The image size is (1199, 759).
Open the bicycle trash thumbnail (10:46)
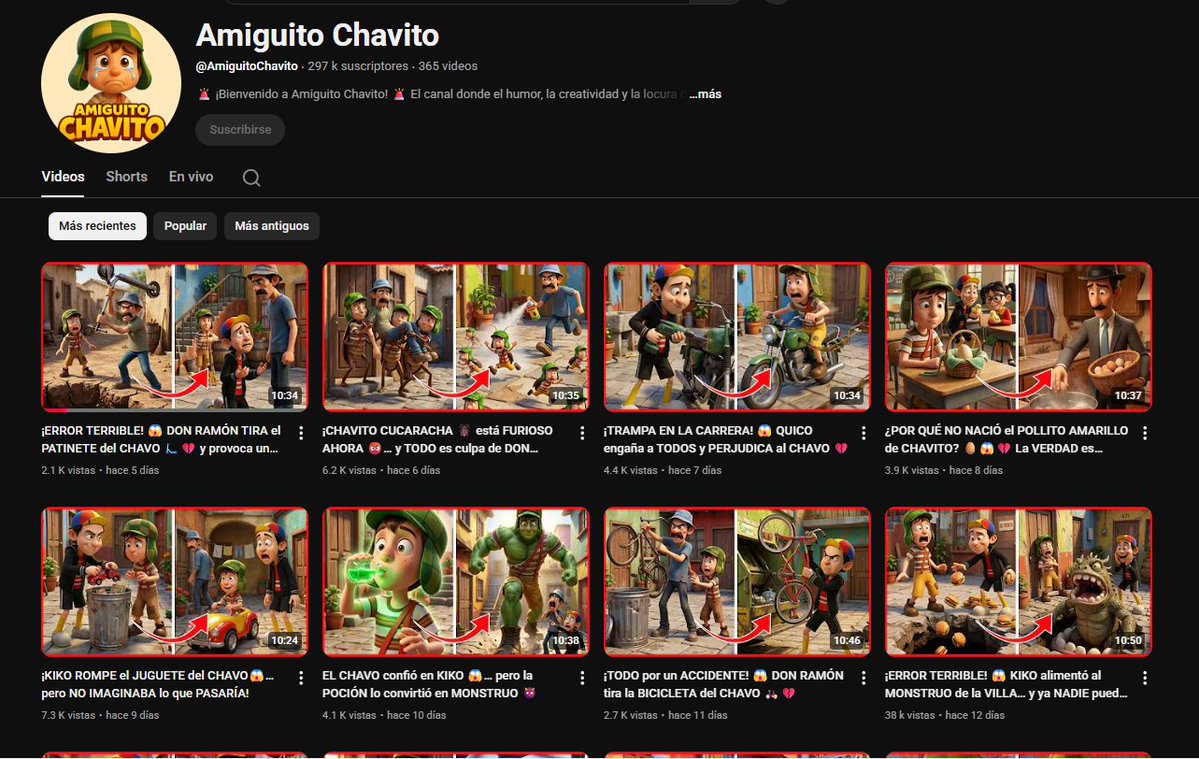[737, 582]
